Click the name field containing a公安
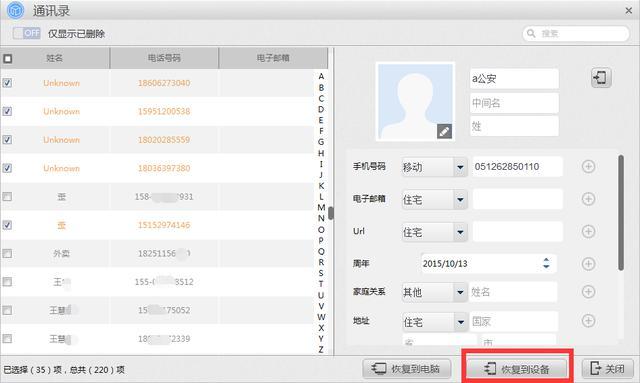640x383 pixels. pos(514,78)
